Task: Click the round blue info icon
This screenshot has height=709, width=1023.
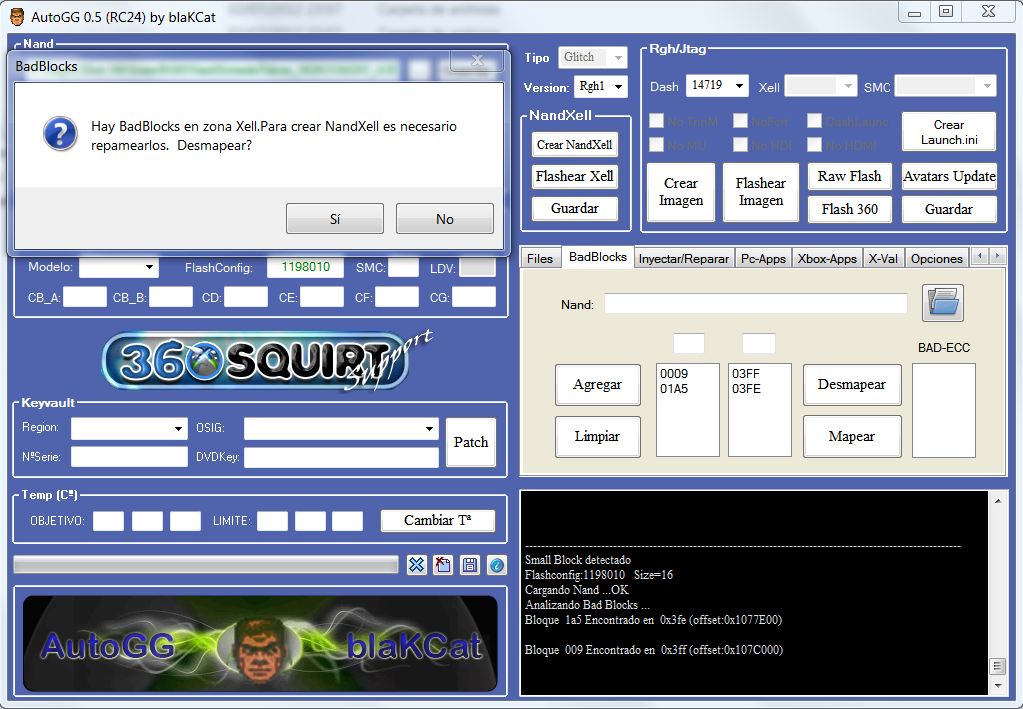Action: pos(496,565)
